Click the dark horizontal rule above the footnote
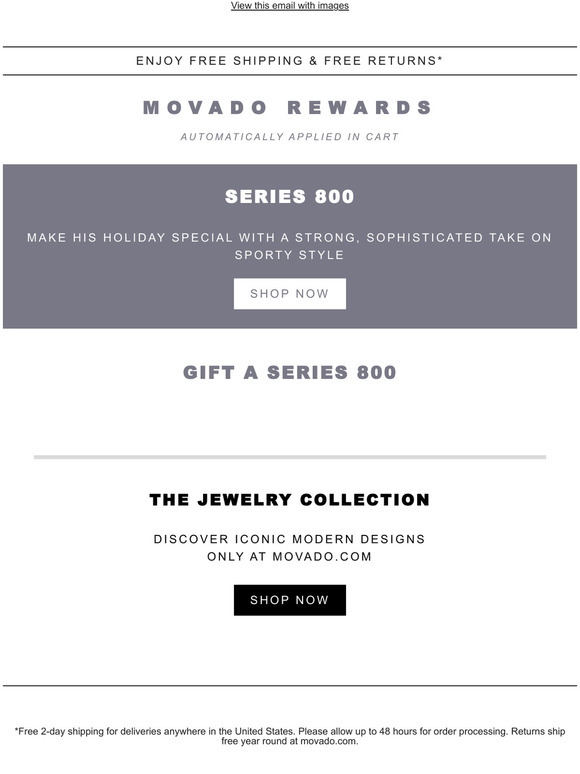This screenshot has width=580, height=774. click(x=290, y=686)
